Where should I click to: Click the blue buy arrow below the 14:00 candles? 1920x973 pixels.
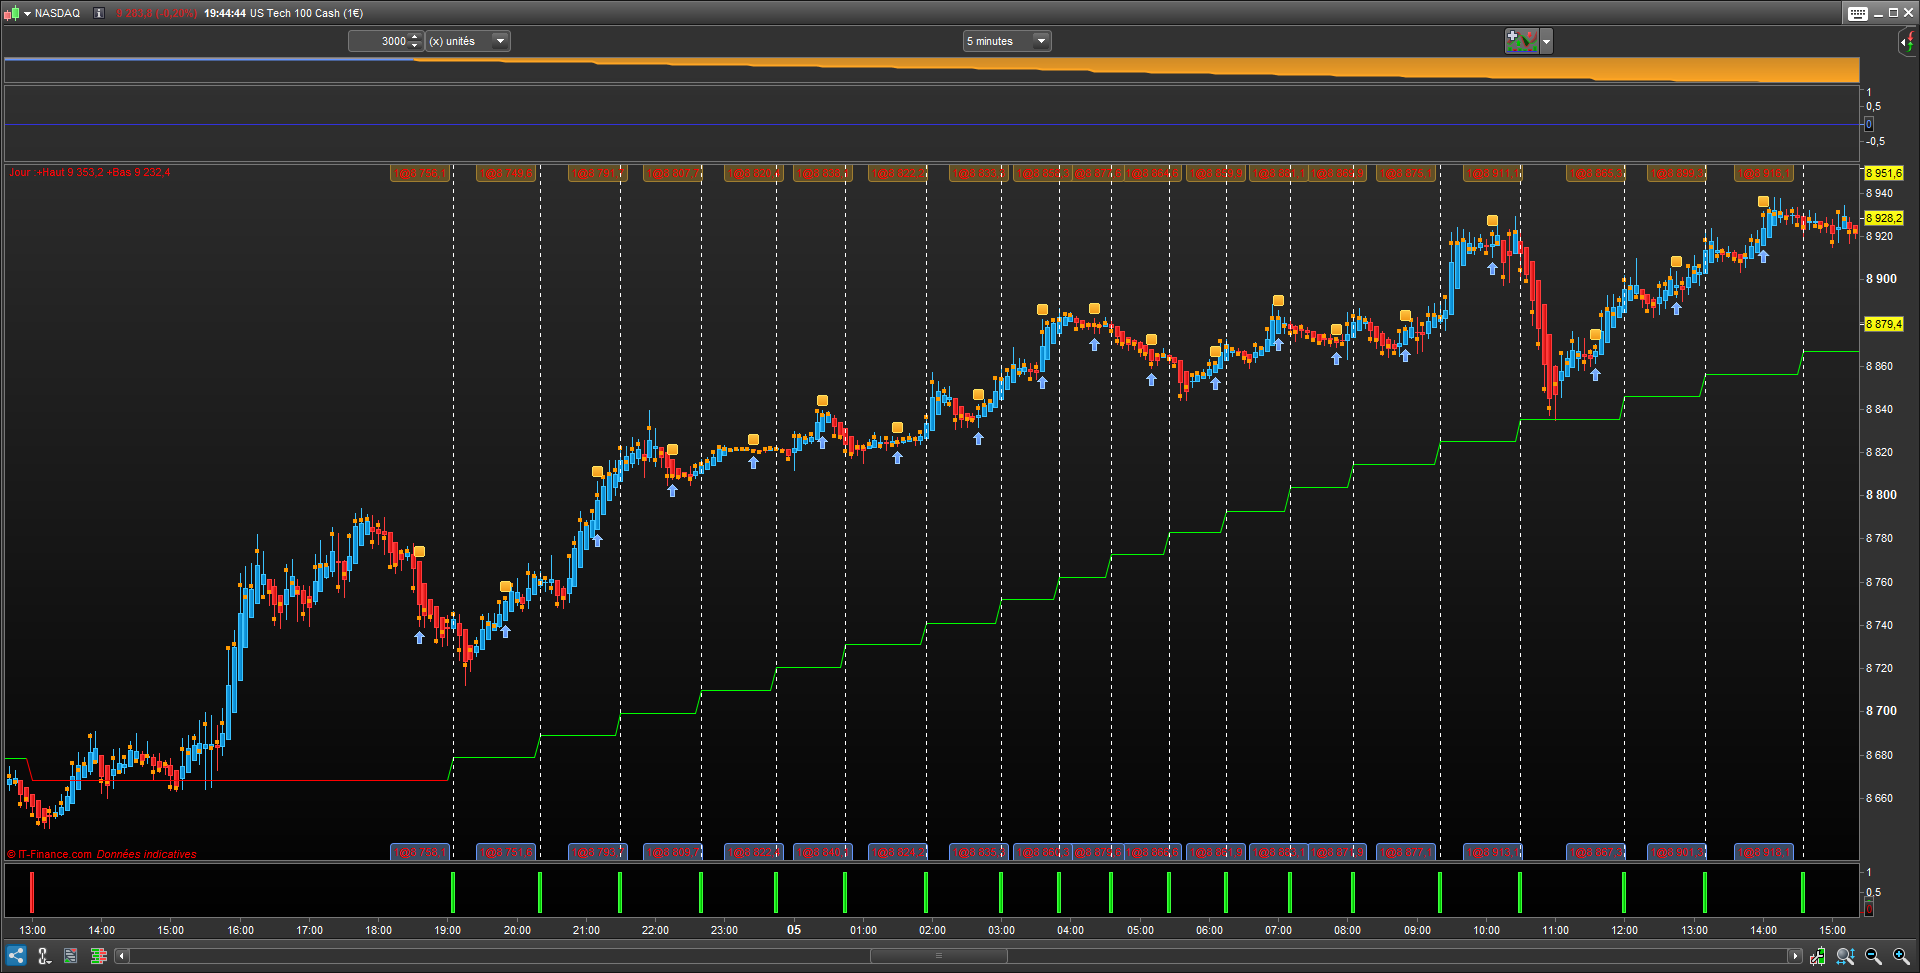(x=1763, y=257)
